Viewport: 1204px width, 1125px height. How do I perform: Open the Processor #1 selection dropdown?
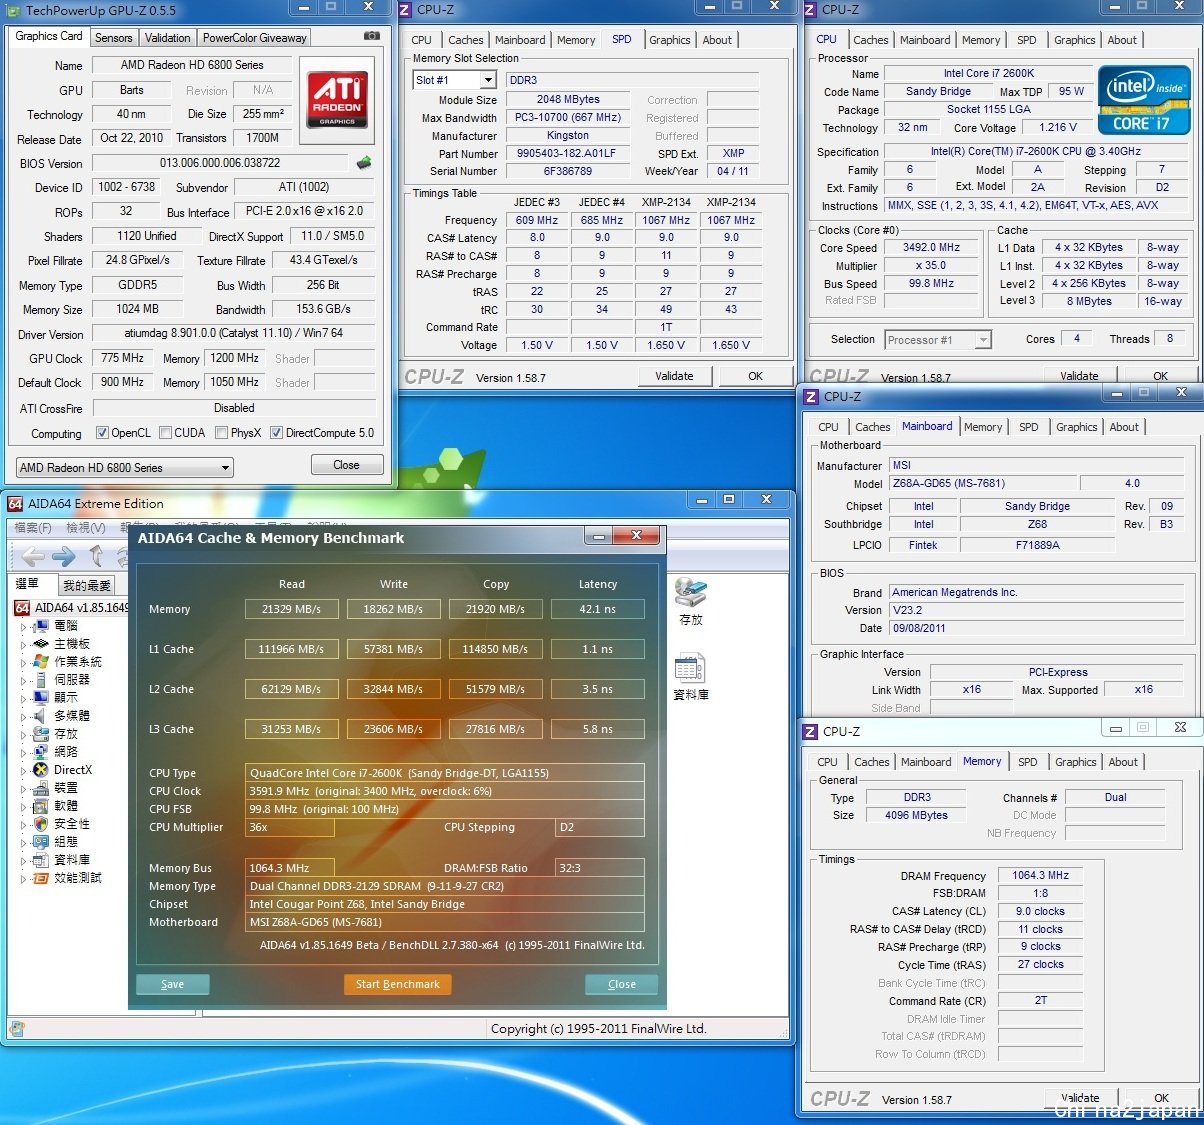(938, 340)
